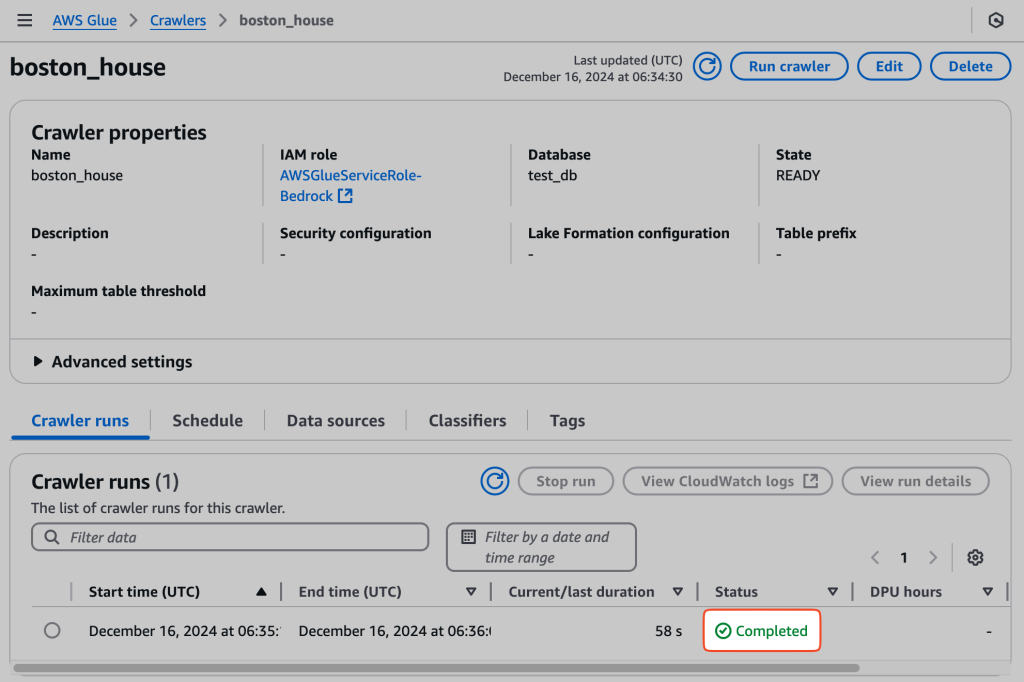
Task: Sort by Status column
Action: point(833,592)
